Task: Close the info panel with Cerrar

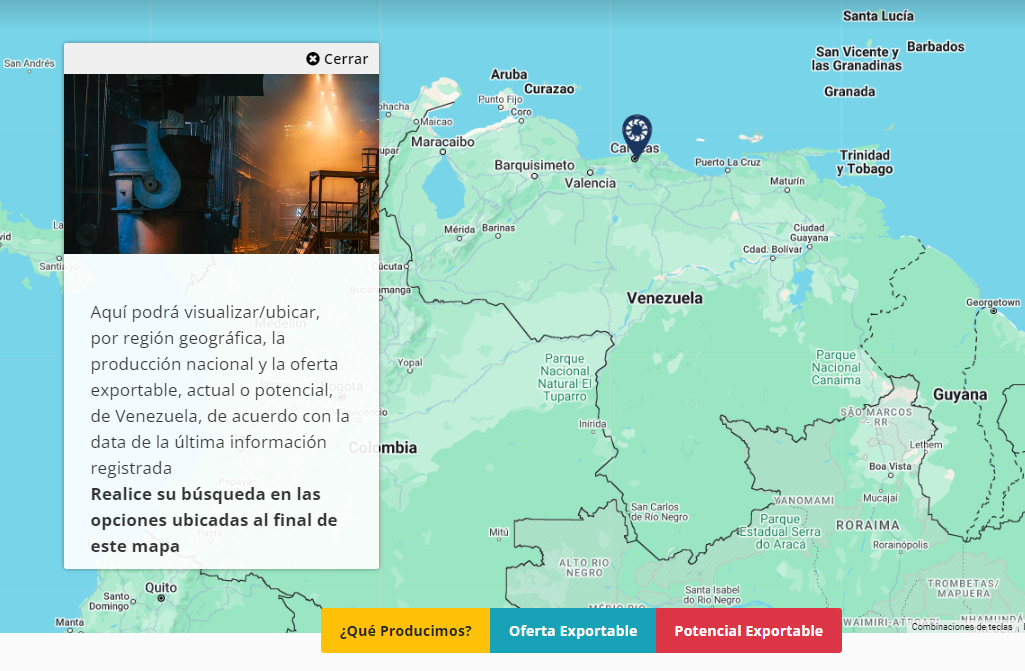Action: coord(337,59)
